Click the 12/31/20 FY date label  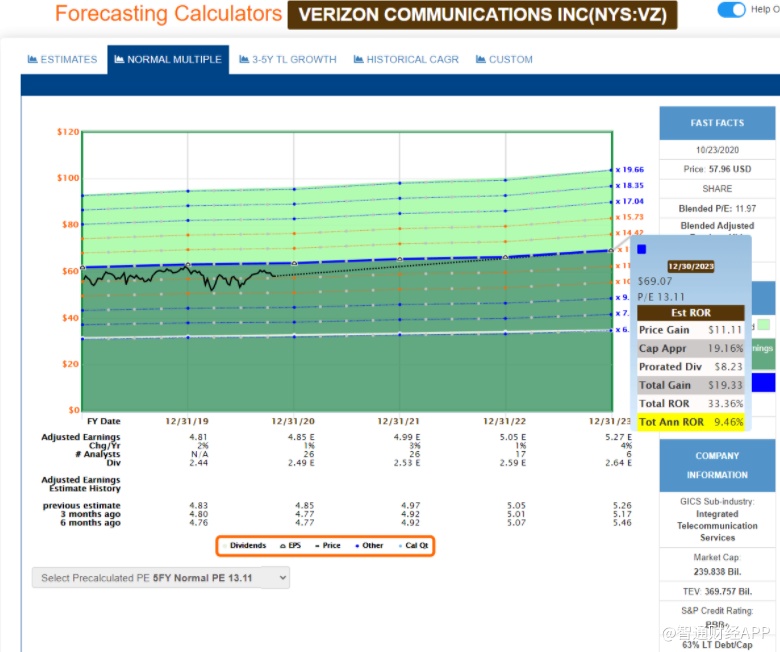click(293, 421)
